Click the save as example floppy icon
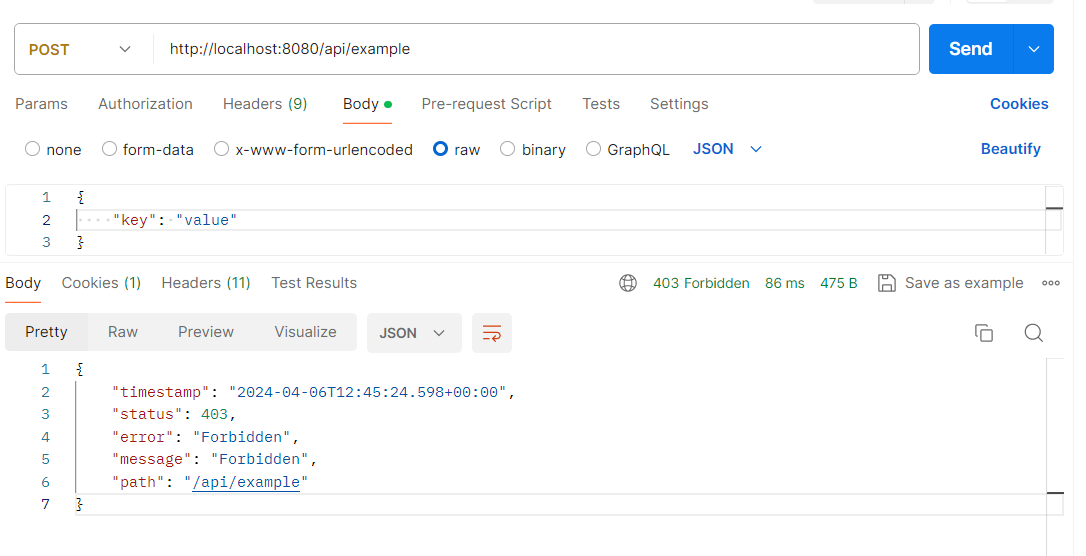Image resolution: width=1086 pixels, height=556 pixels. point(886,283)
